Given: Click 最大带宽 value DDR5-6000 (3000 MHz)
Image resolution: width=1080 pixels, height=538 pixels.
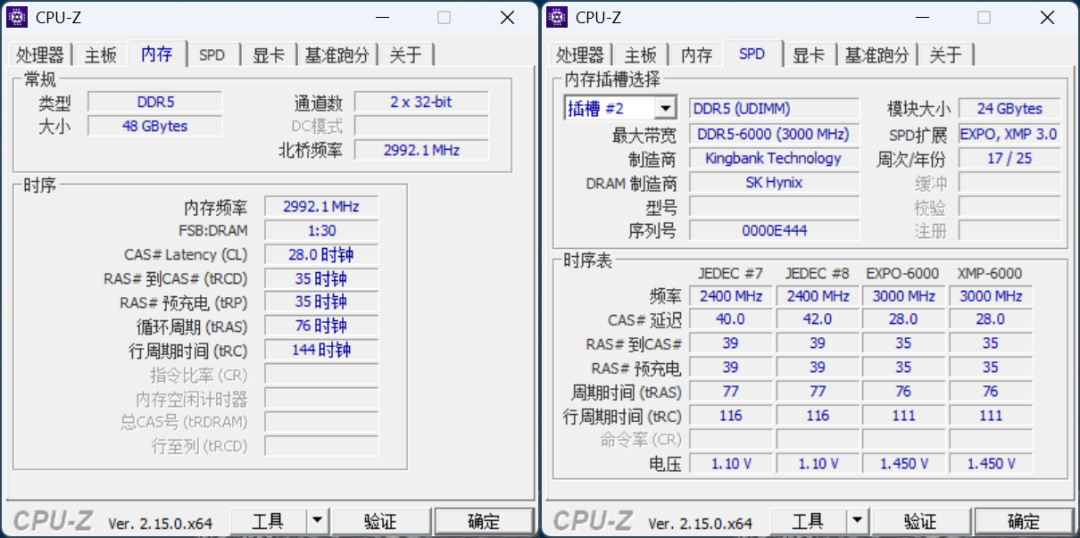Looking at the screenshot, I should pyautogui.click(x=774, y=134).
